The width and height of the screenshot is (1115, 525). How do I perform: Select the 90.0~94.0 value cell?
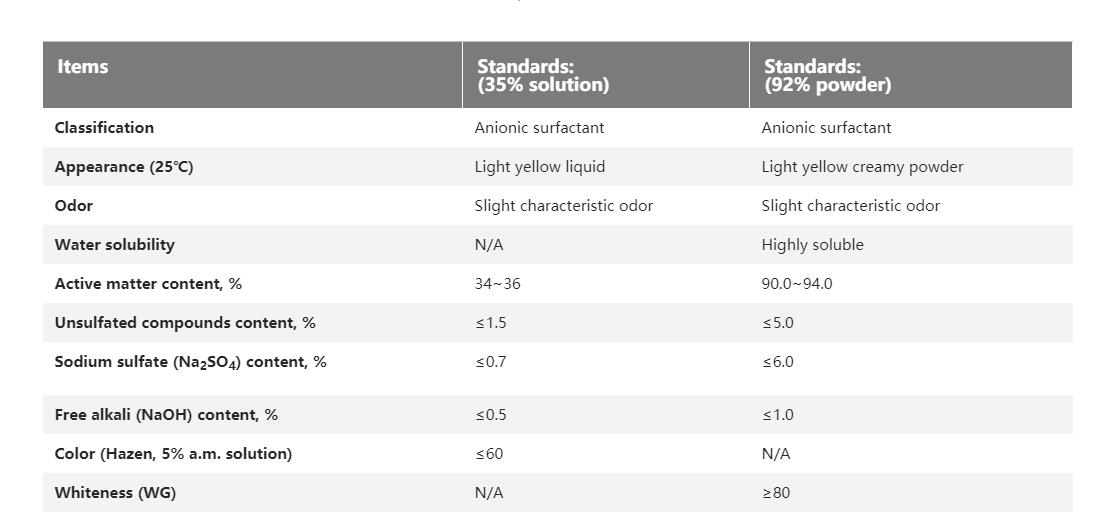[797, 284]
